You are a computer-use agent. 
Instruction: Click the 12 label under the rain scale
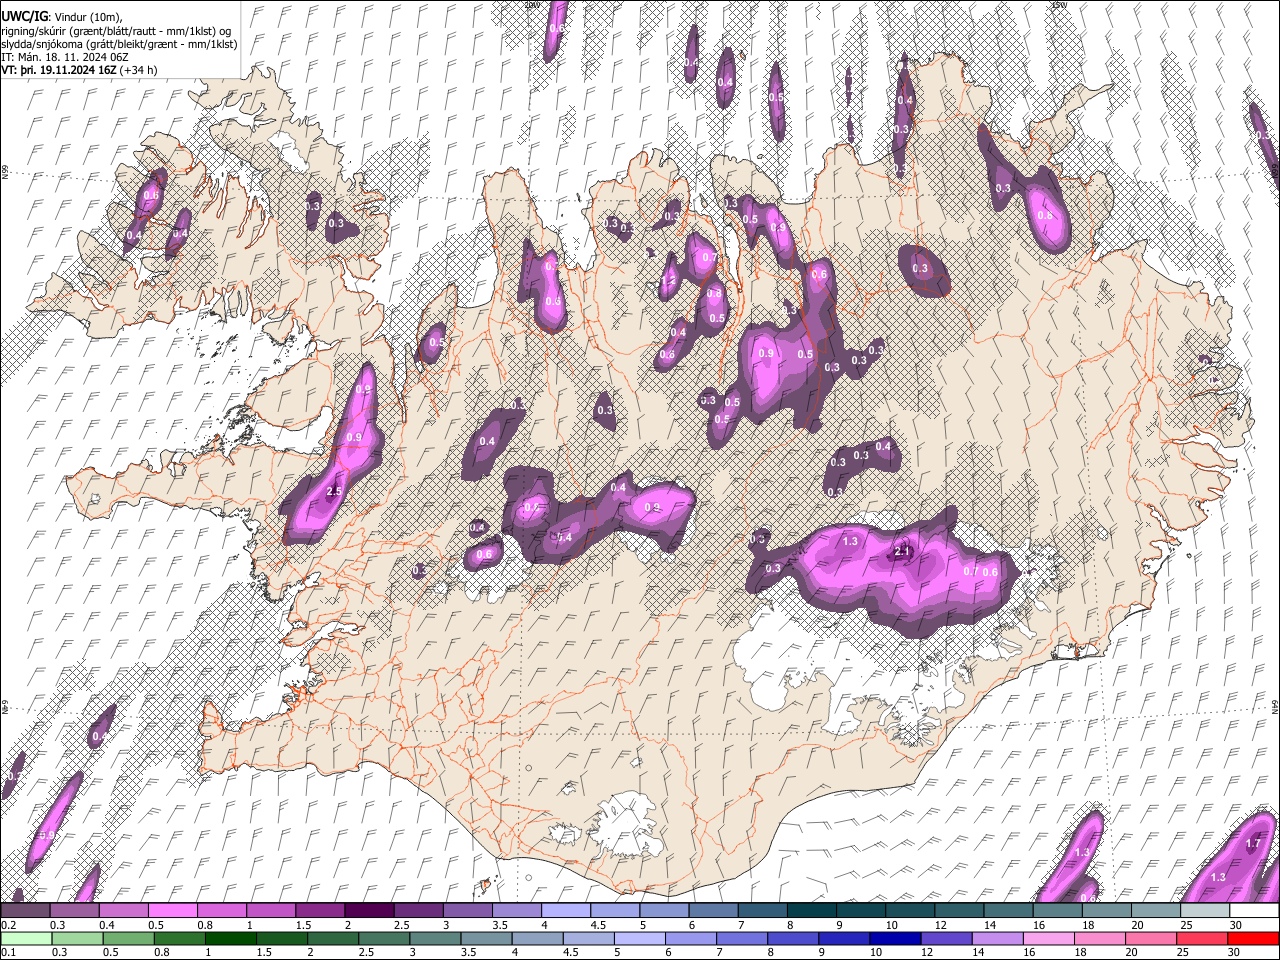click(926, 952)
